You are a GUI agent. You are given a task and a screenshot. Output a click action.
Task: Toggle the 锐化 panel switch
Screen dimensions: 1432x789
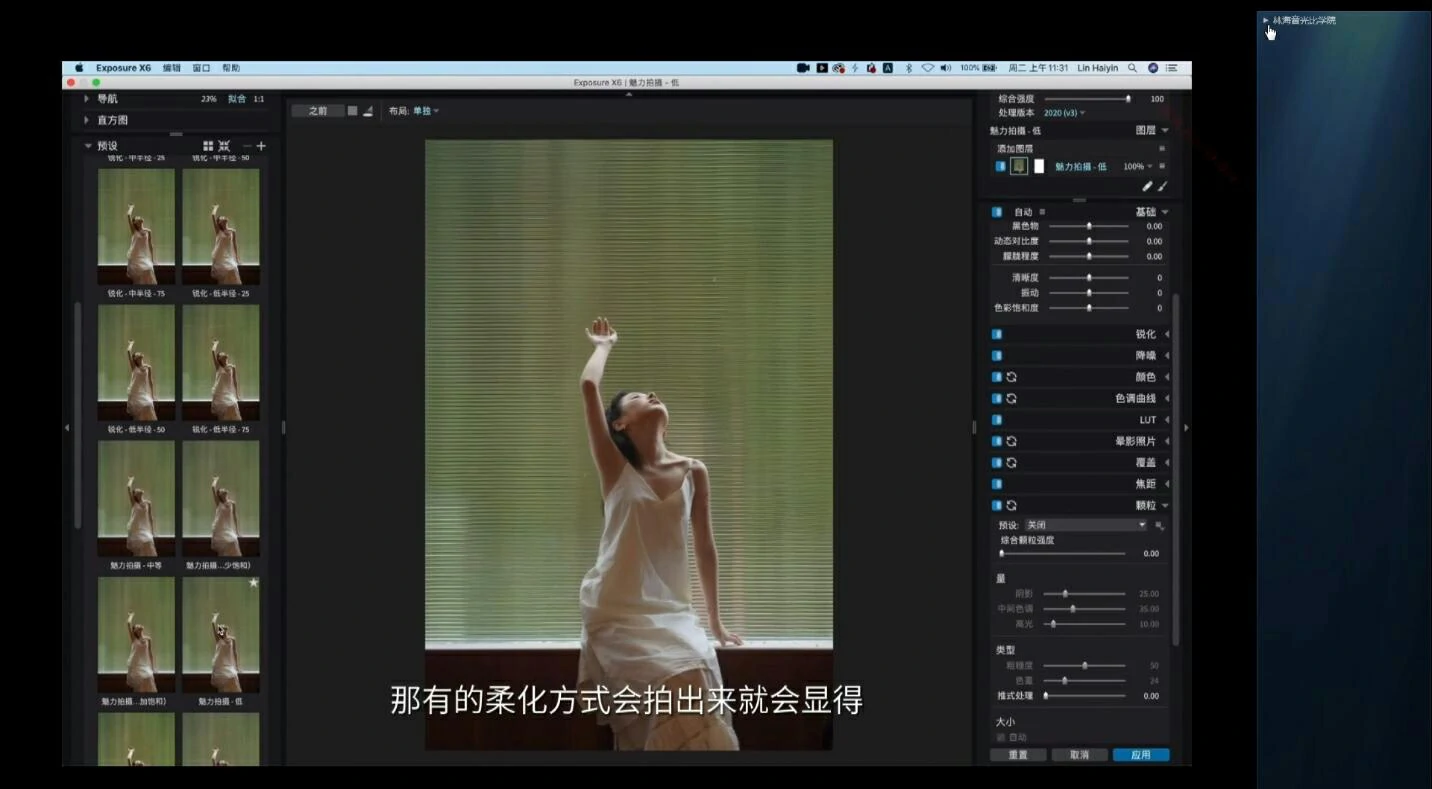(x=997, y=334)
